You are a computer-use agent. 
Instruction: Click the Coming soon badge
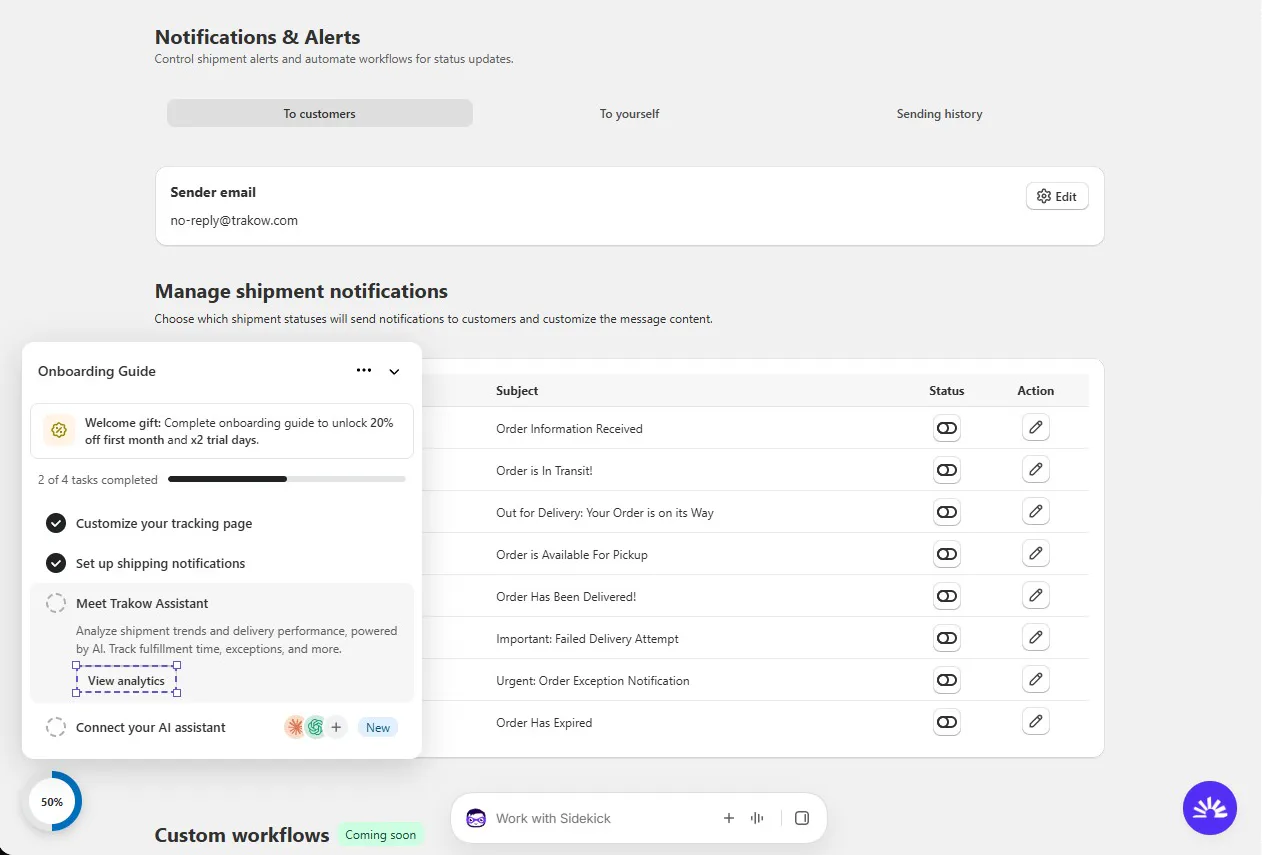pyautogui.click(x=381, y=834)
